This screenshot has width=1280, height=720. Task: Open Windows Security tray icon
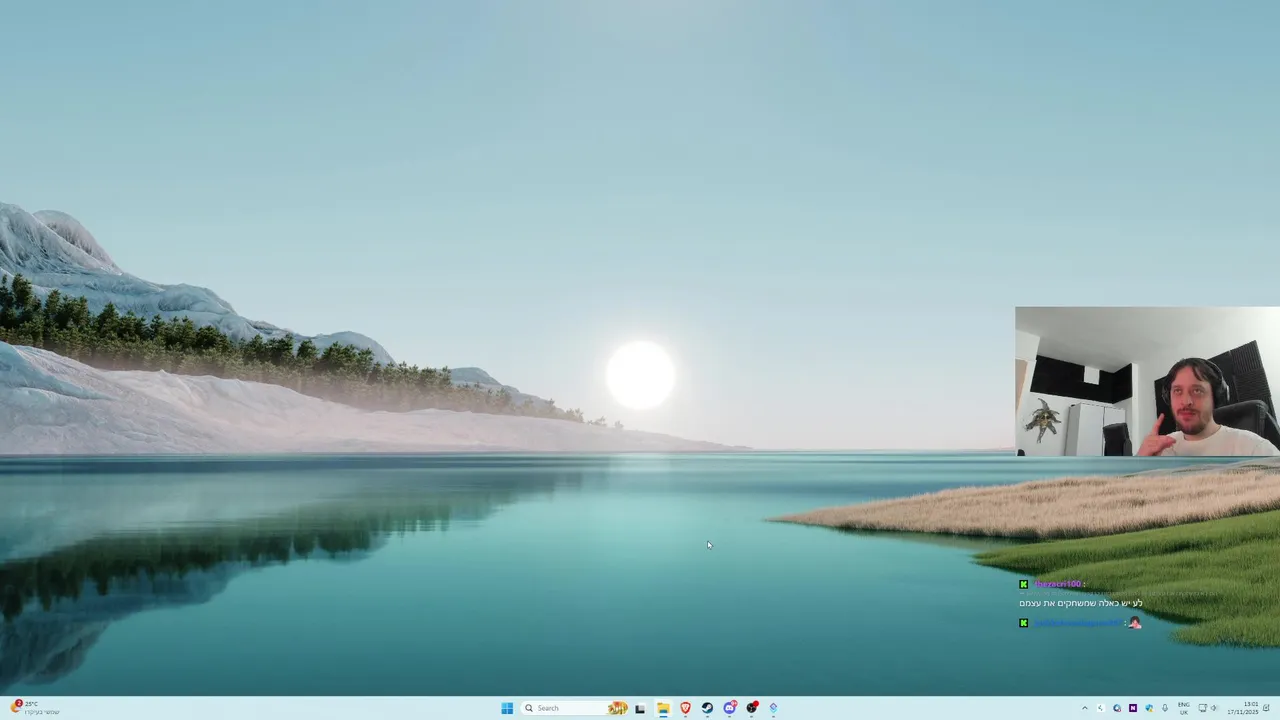(1149, 708)
